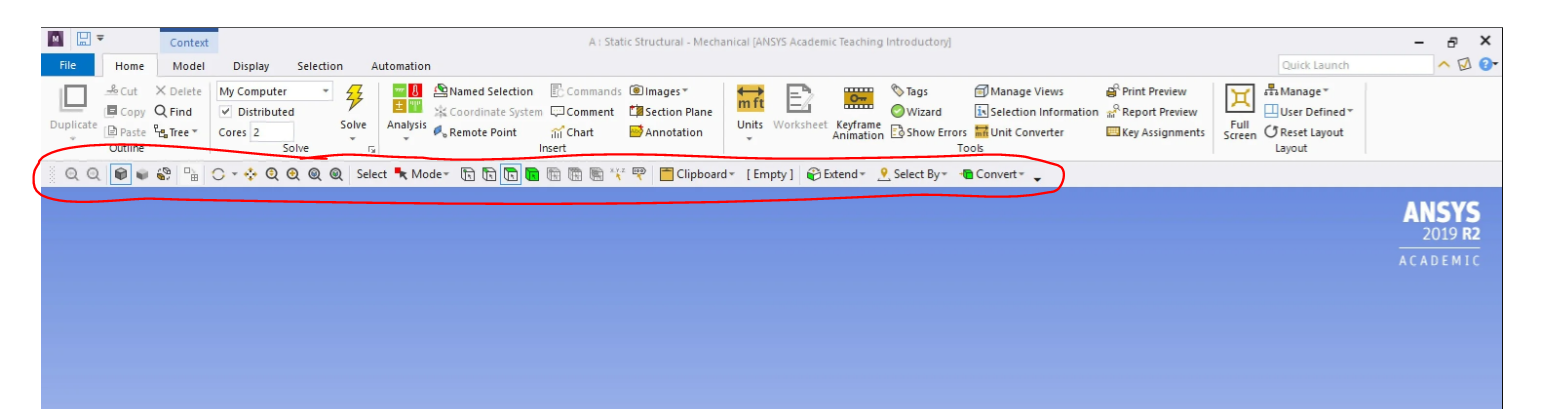Click the save icon in title bar
This screenshot has width=1542, height=409.
point(83,41)
